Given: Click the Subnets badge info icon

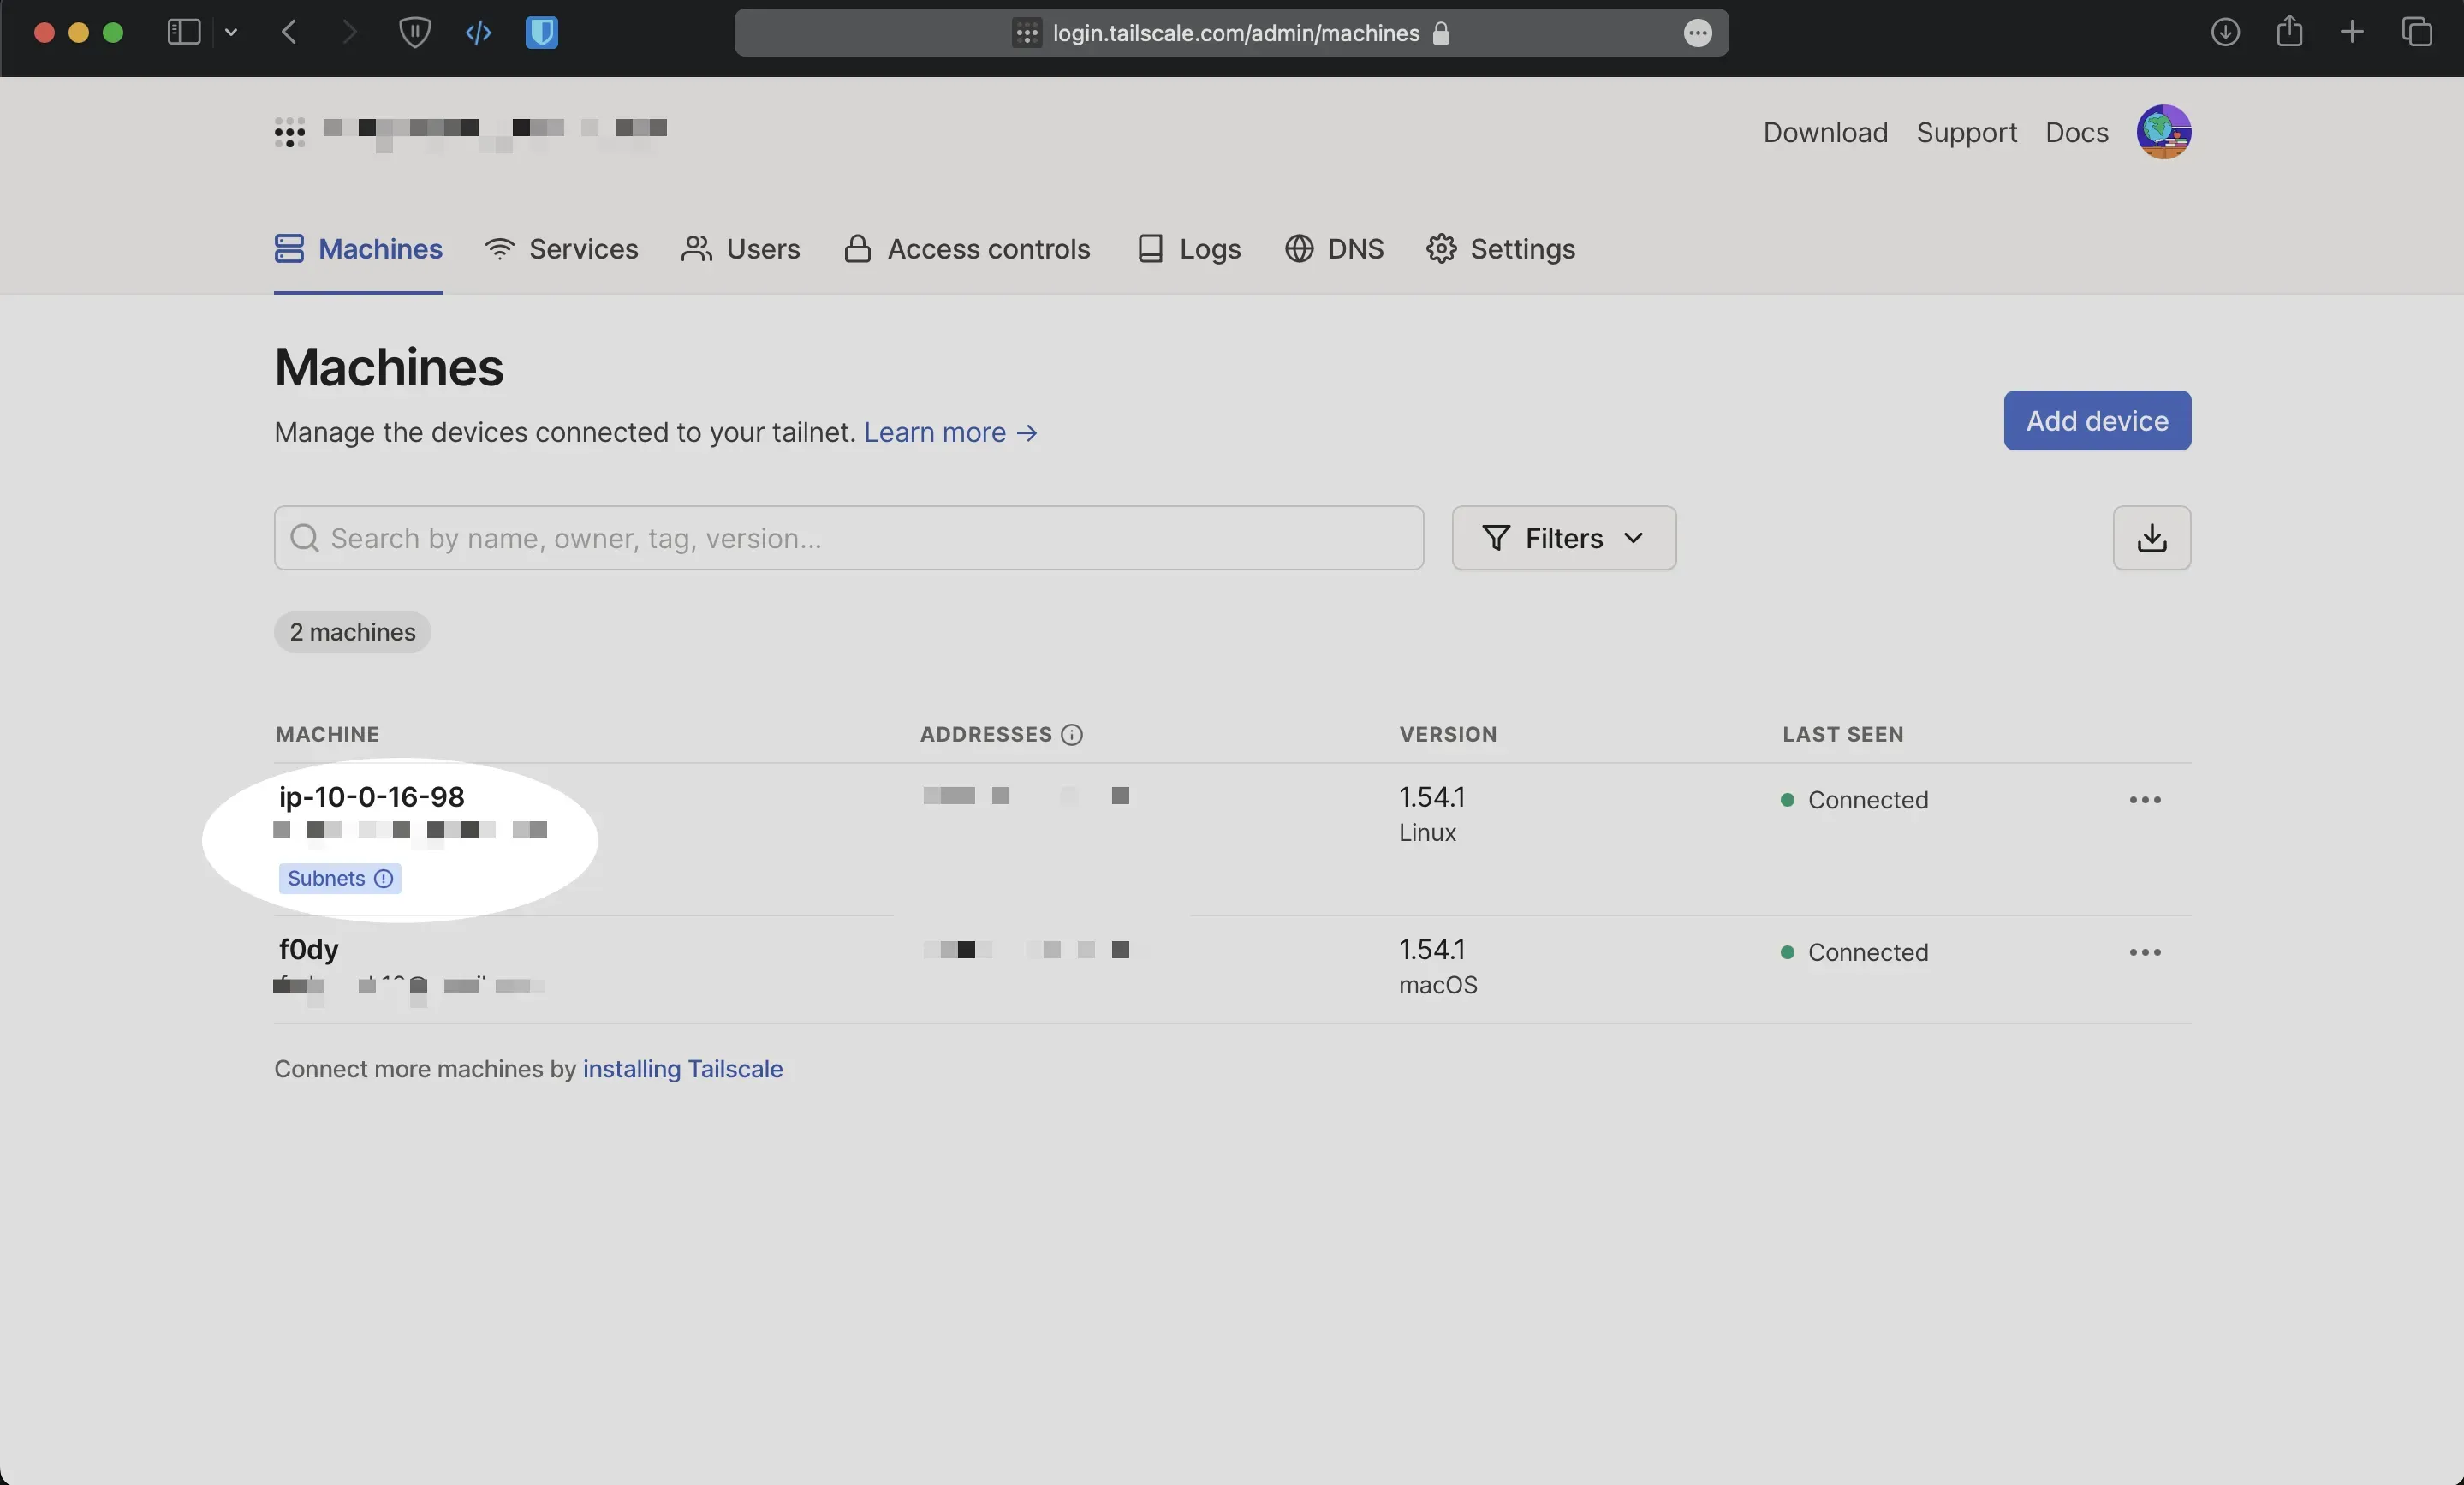Looking at the screenshot, I should [383, 879].
